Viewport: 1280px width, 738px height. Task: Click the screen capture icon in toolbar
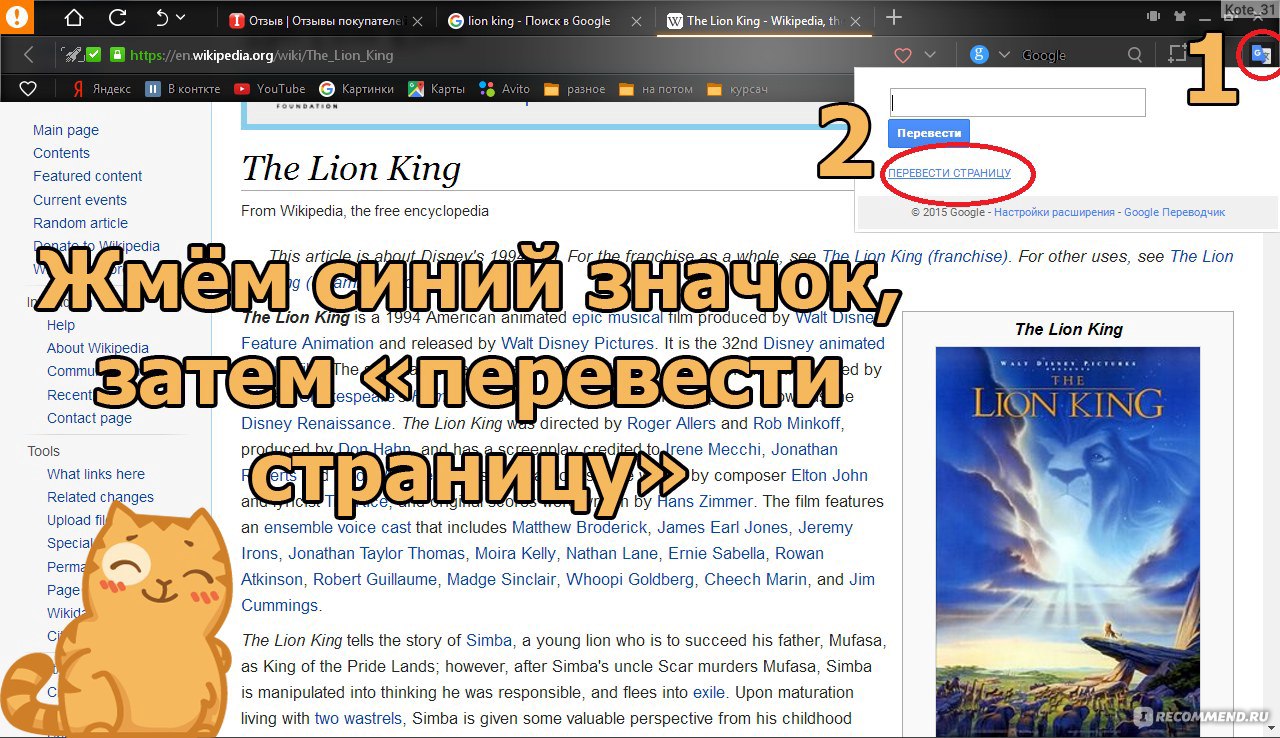tap(1178, 55)
